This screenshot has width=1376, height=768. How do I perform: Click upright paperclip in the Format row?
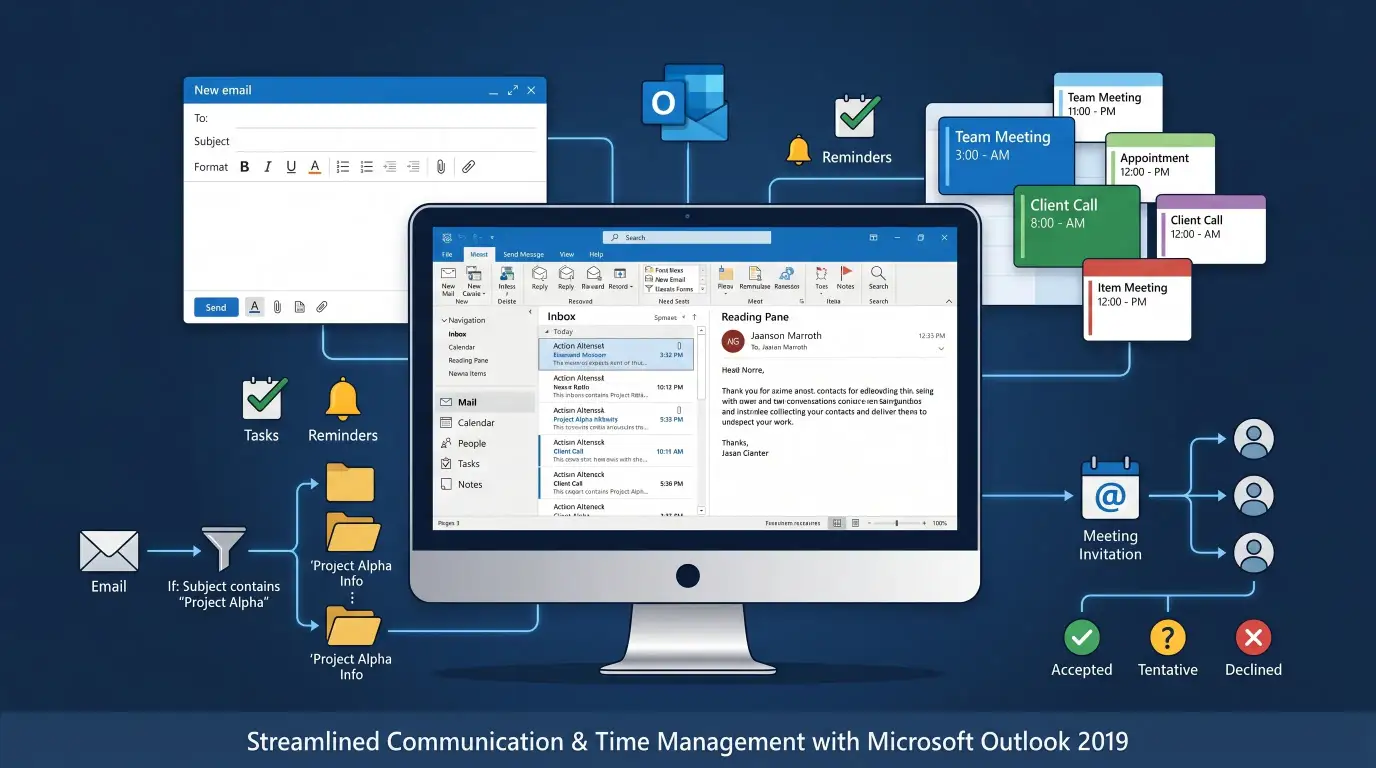coord(440,167)
